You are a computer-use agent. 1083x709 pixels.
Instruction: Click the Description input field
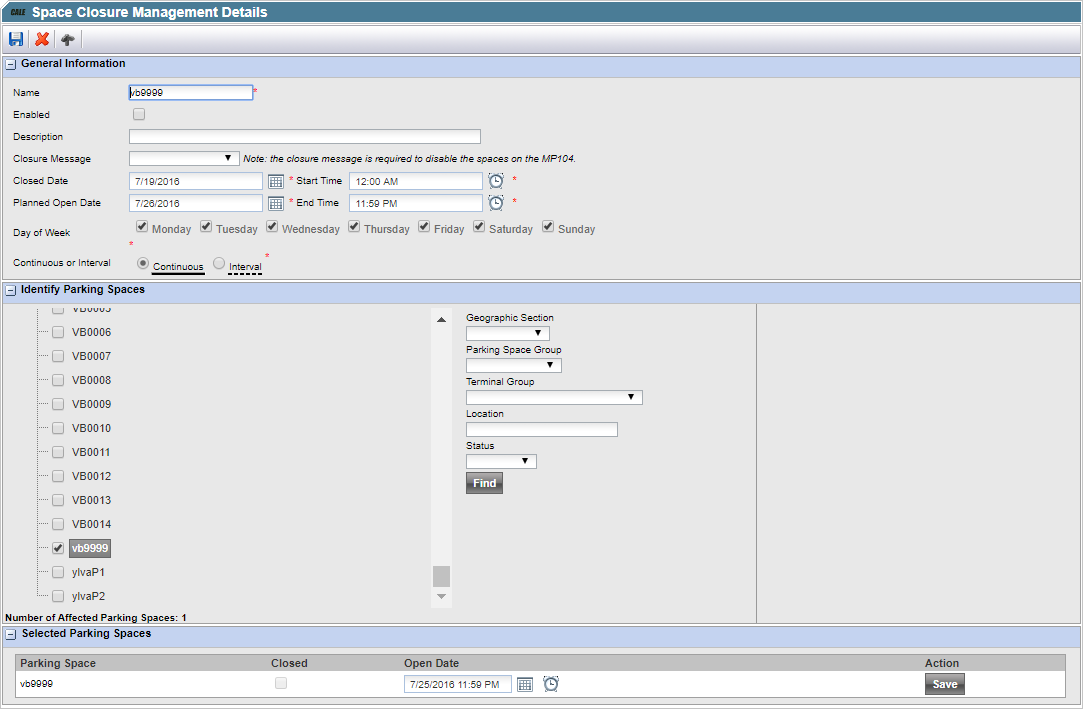pos(305,137)
